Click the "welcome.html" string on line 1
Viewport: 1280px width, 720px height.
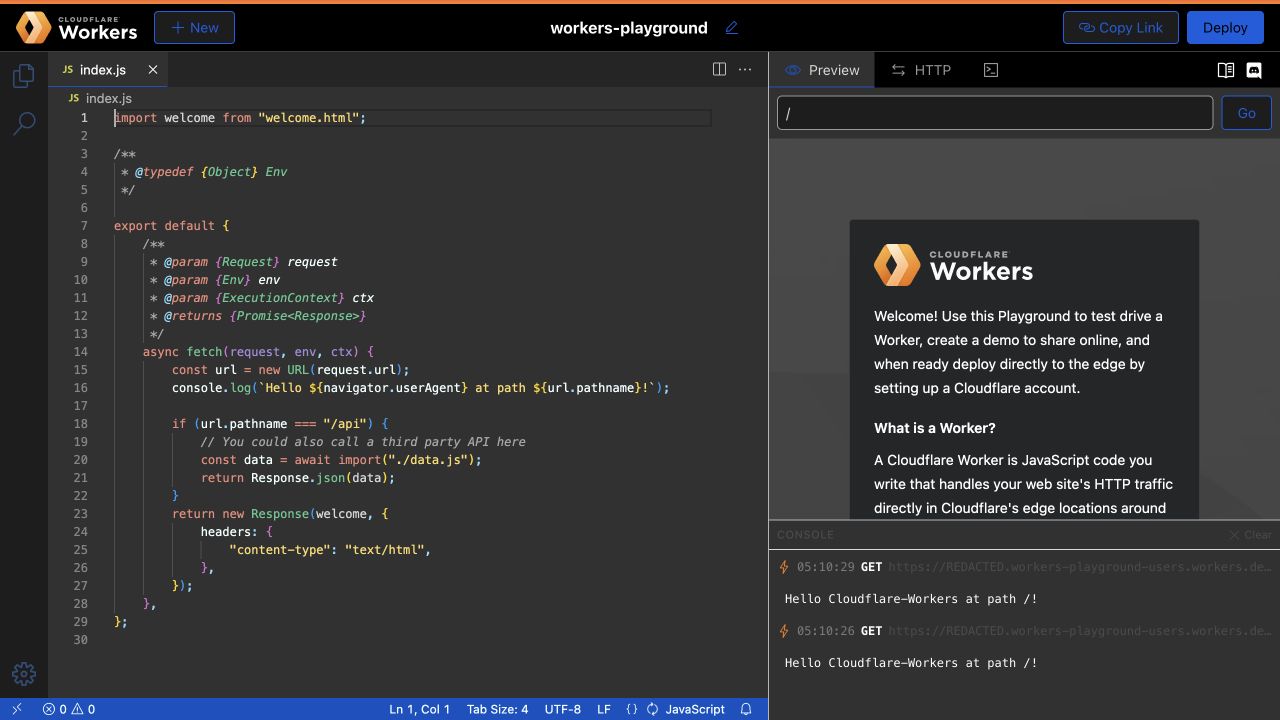point(308,118)
